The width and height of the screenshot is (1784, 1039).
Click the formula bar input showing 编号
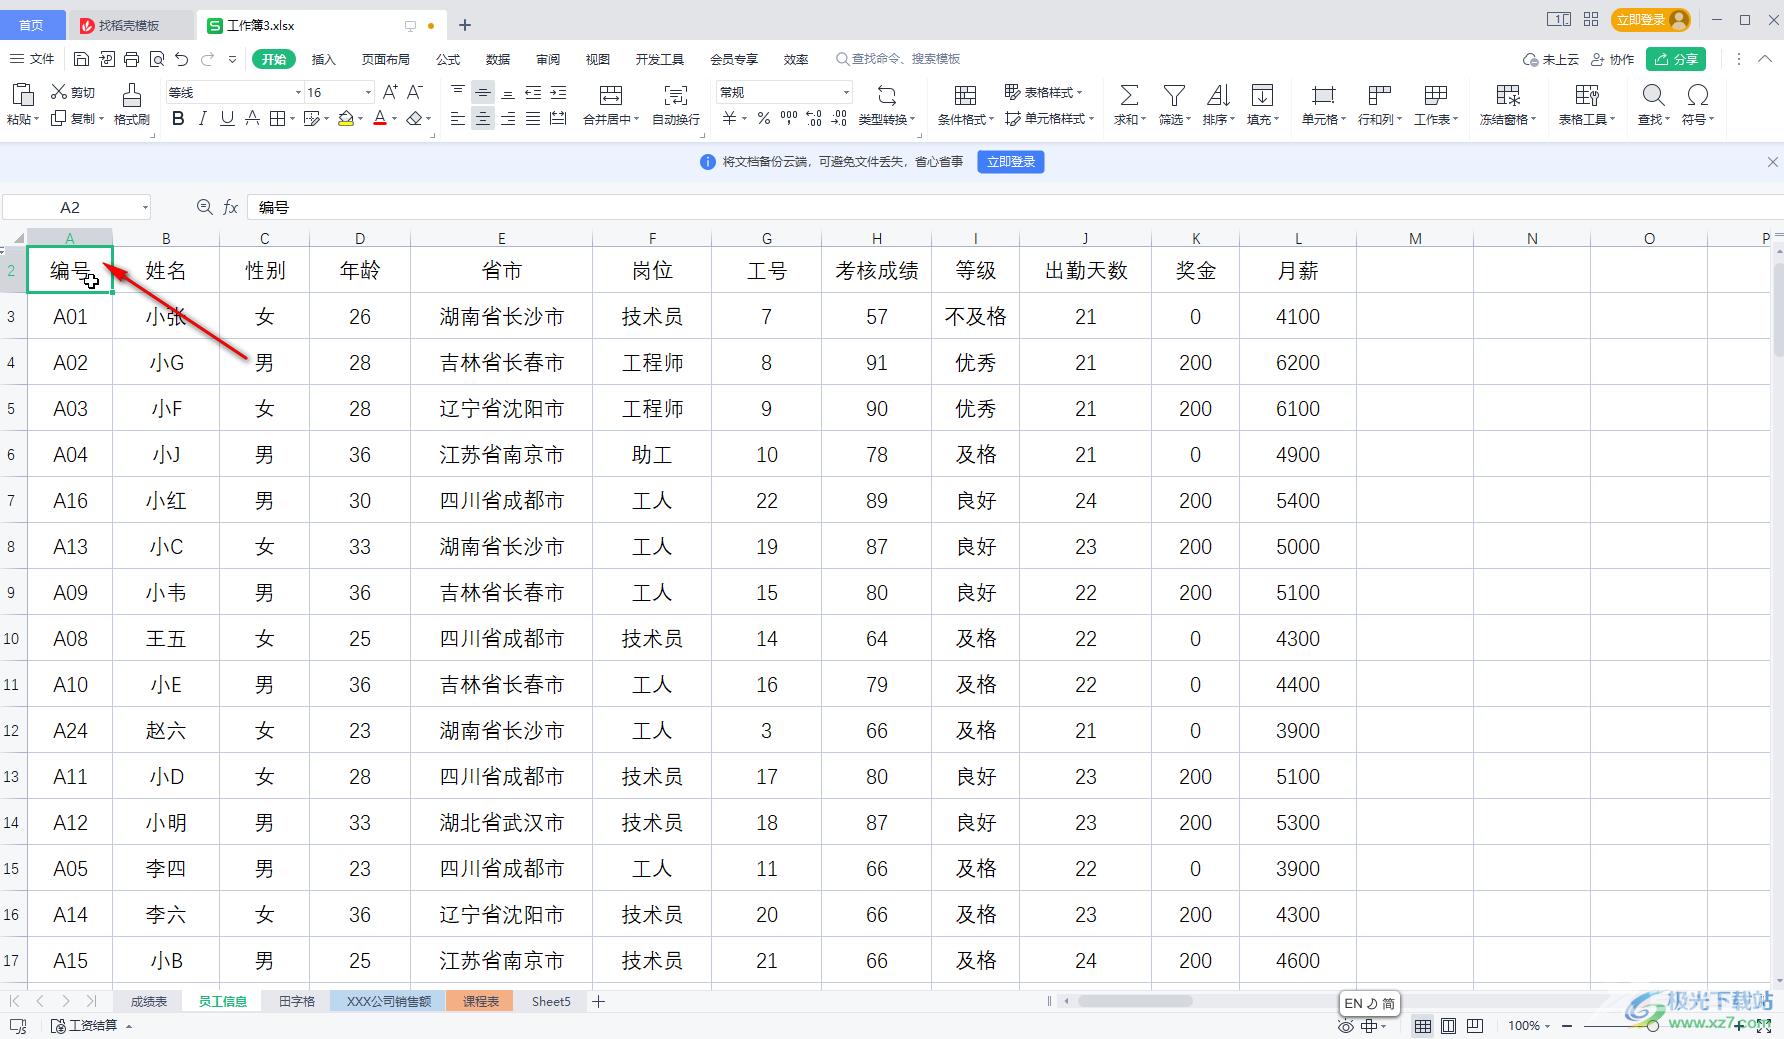coord(1015,207)
